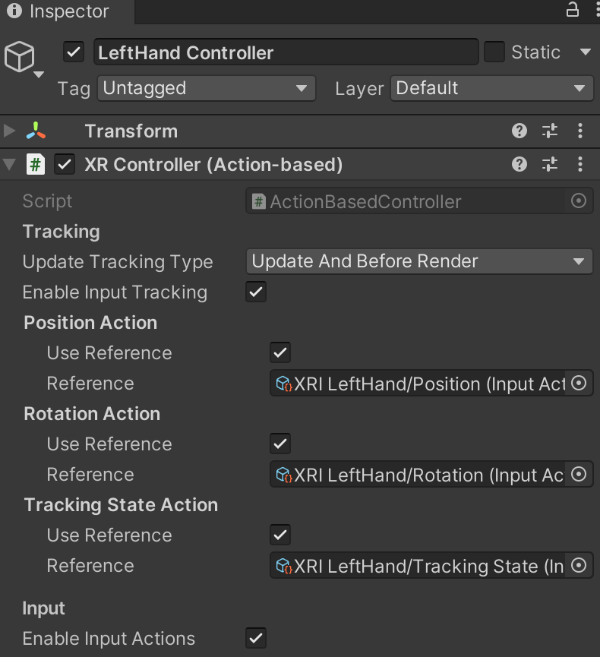Disable the XR Controller component checkbox
Viewport: 600px width, 657px height.
[65, 164]
